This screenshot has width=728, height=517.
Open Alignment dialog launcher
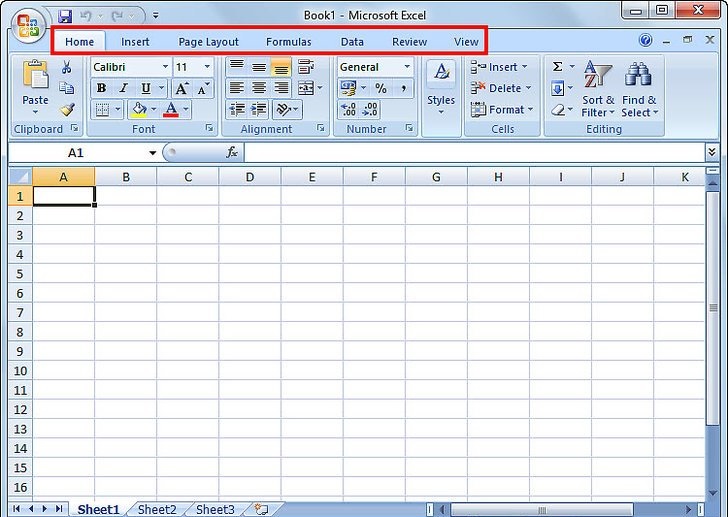(321, 128)
